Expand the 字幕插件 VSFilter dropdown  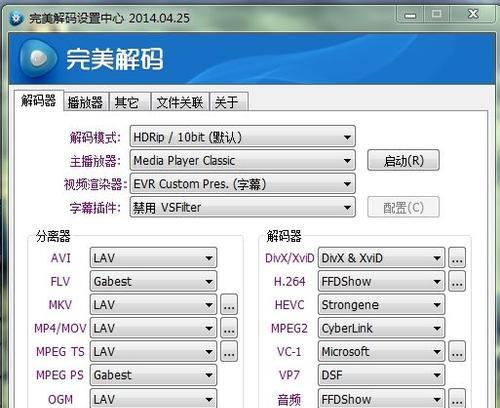[243, 207]
